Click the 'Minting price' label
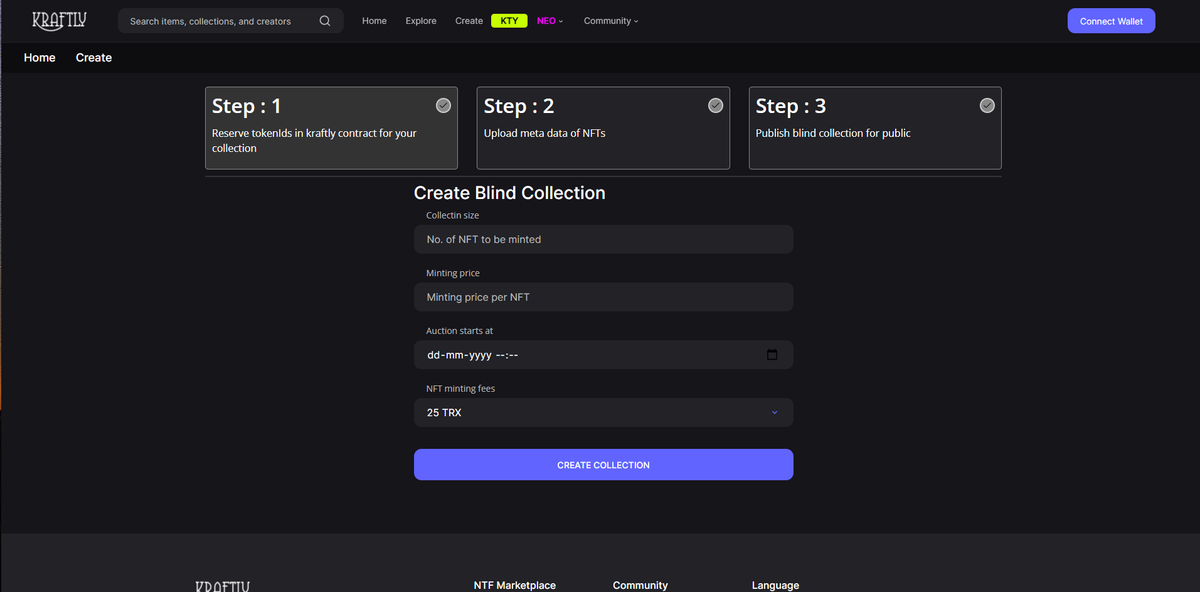The height and width of the screenshot is (592, 1200). (453, 273)
